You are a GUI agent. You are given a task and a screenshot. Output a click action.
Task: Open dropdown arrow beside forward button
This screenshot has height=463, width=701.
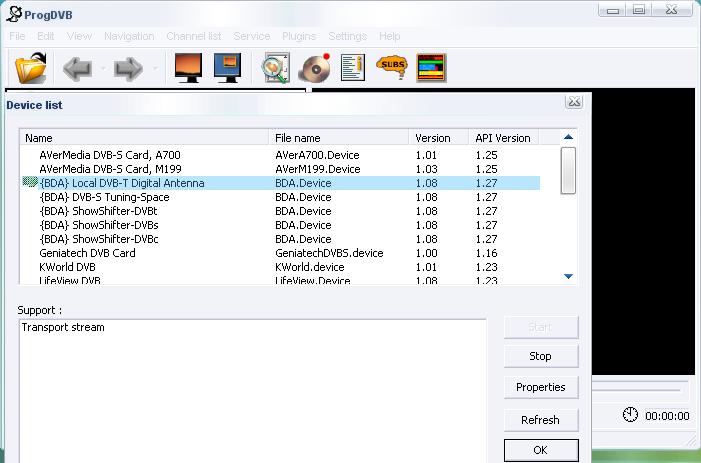click(x=154, y=69)
